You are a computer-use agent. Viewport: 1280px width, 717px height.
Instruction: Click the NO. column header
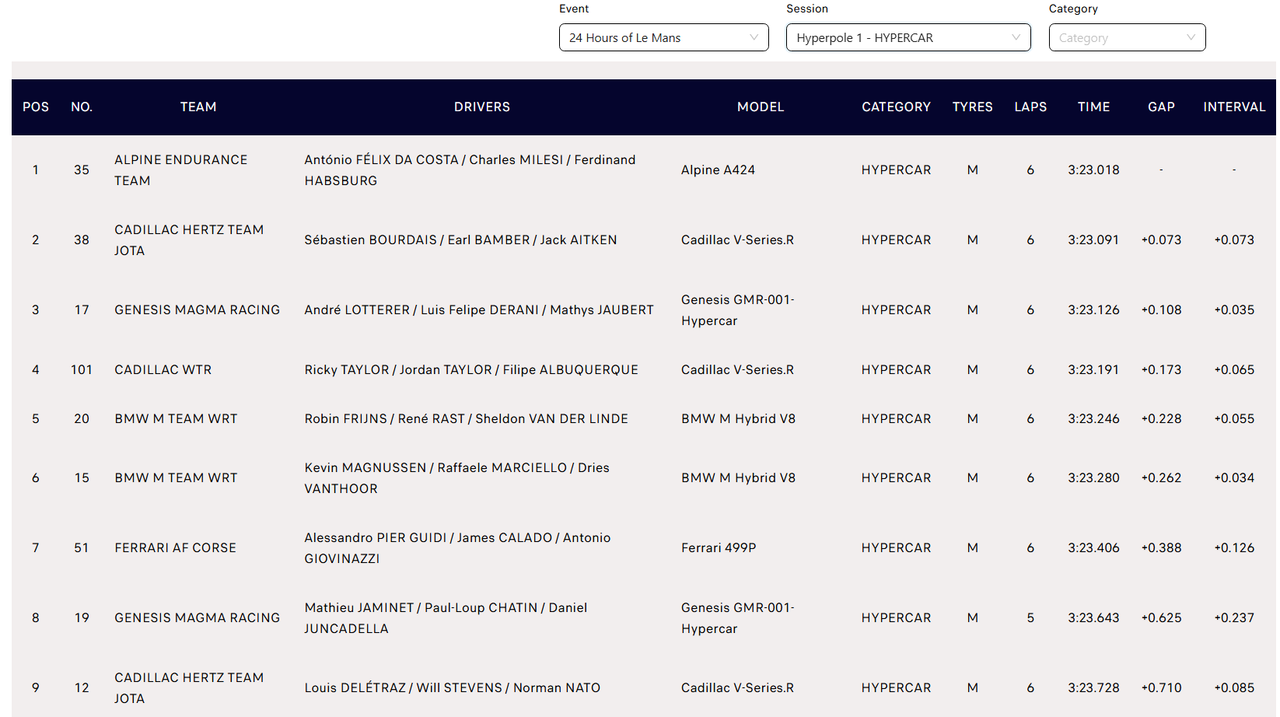(x=82, y=107)
